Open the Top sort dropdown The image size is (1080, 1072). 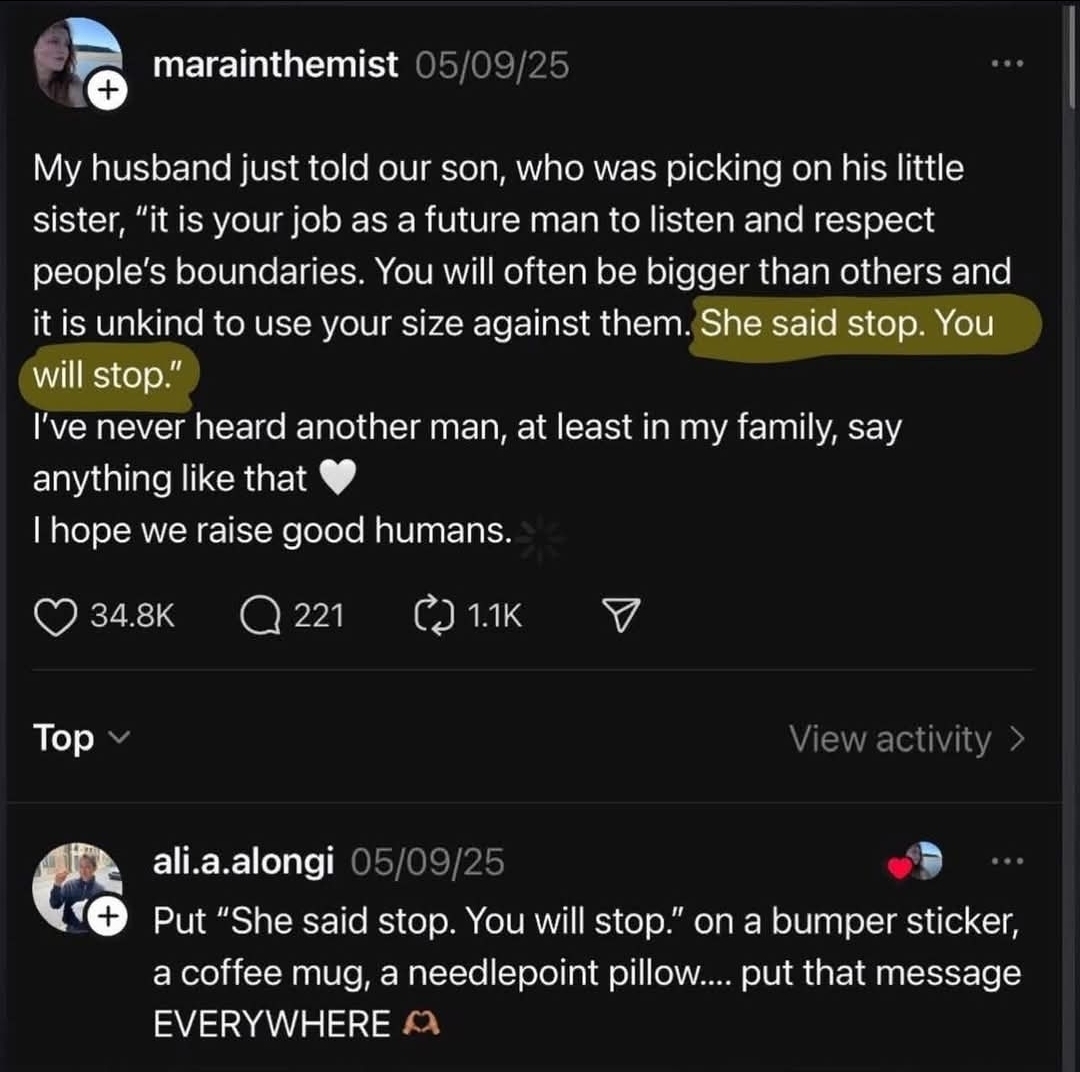(80, 738)
